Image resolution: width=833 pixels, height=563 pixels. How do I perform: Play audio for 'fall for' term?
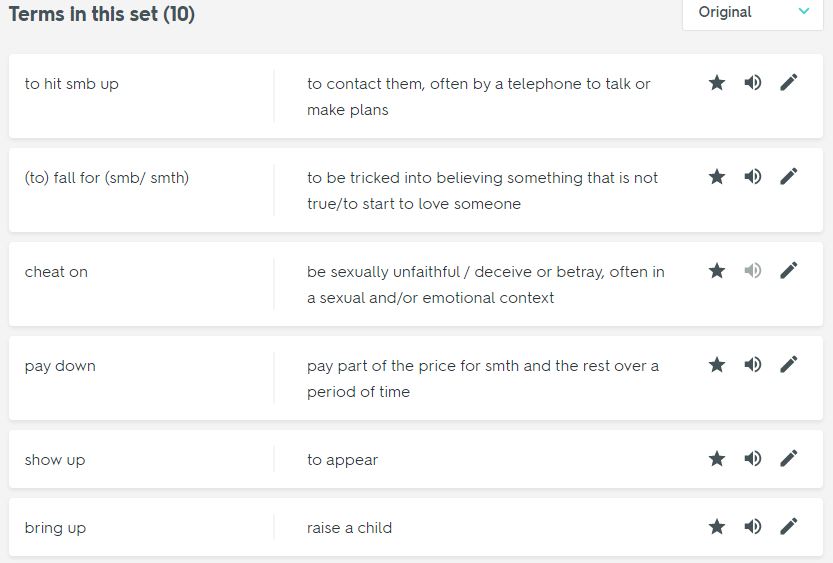tap(753, 176)
